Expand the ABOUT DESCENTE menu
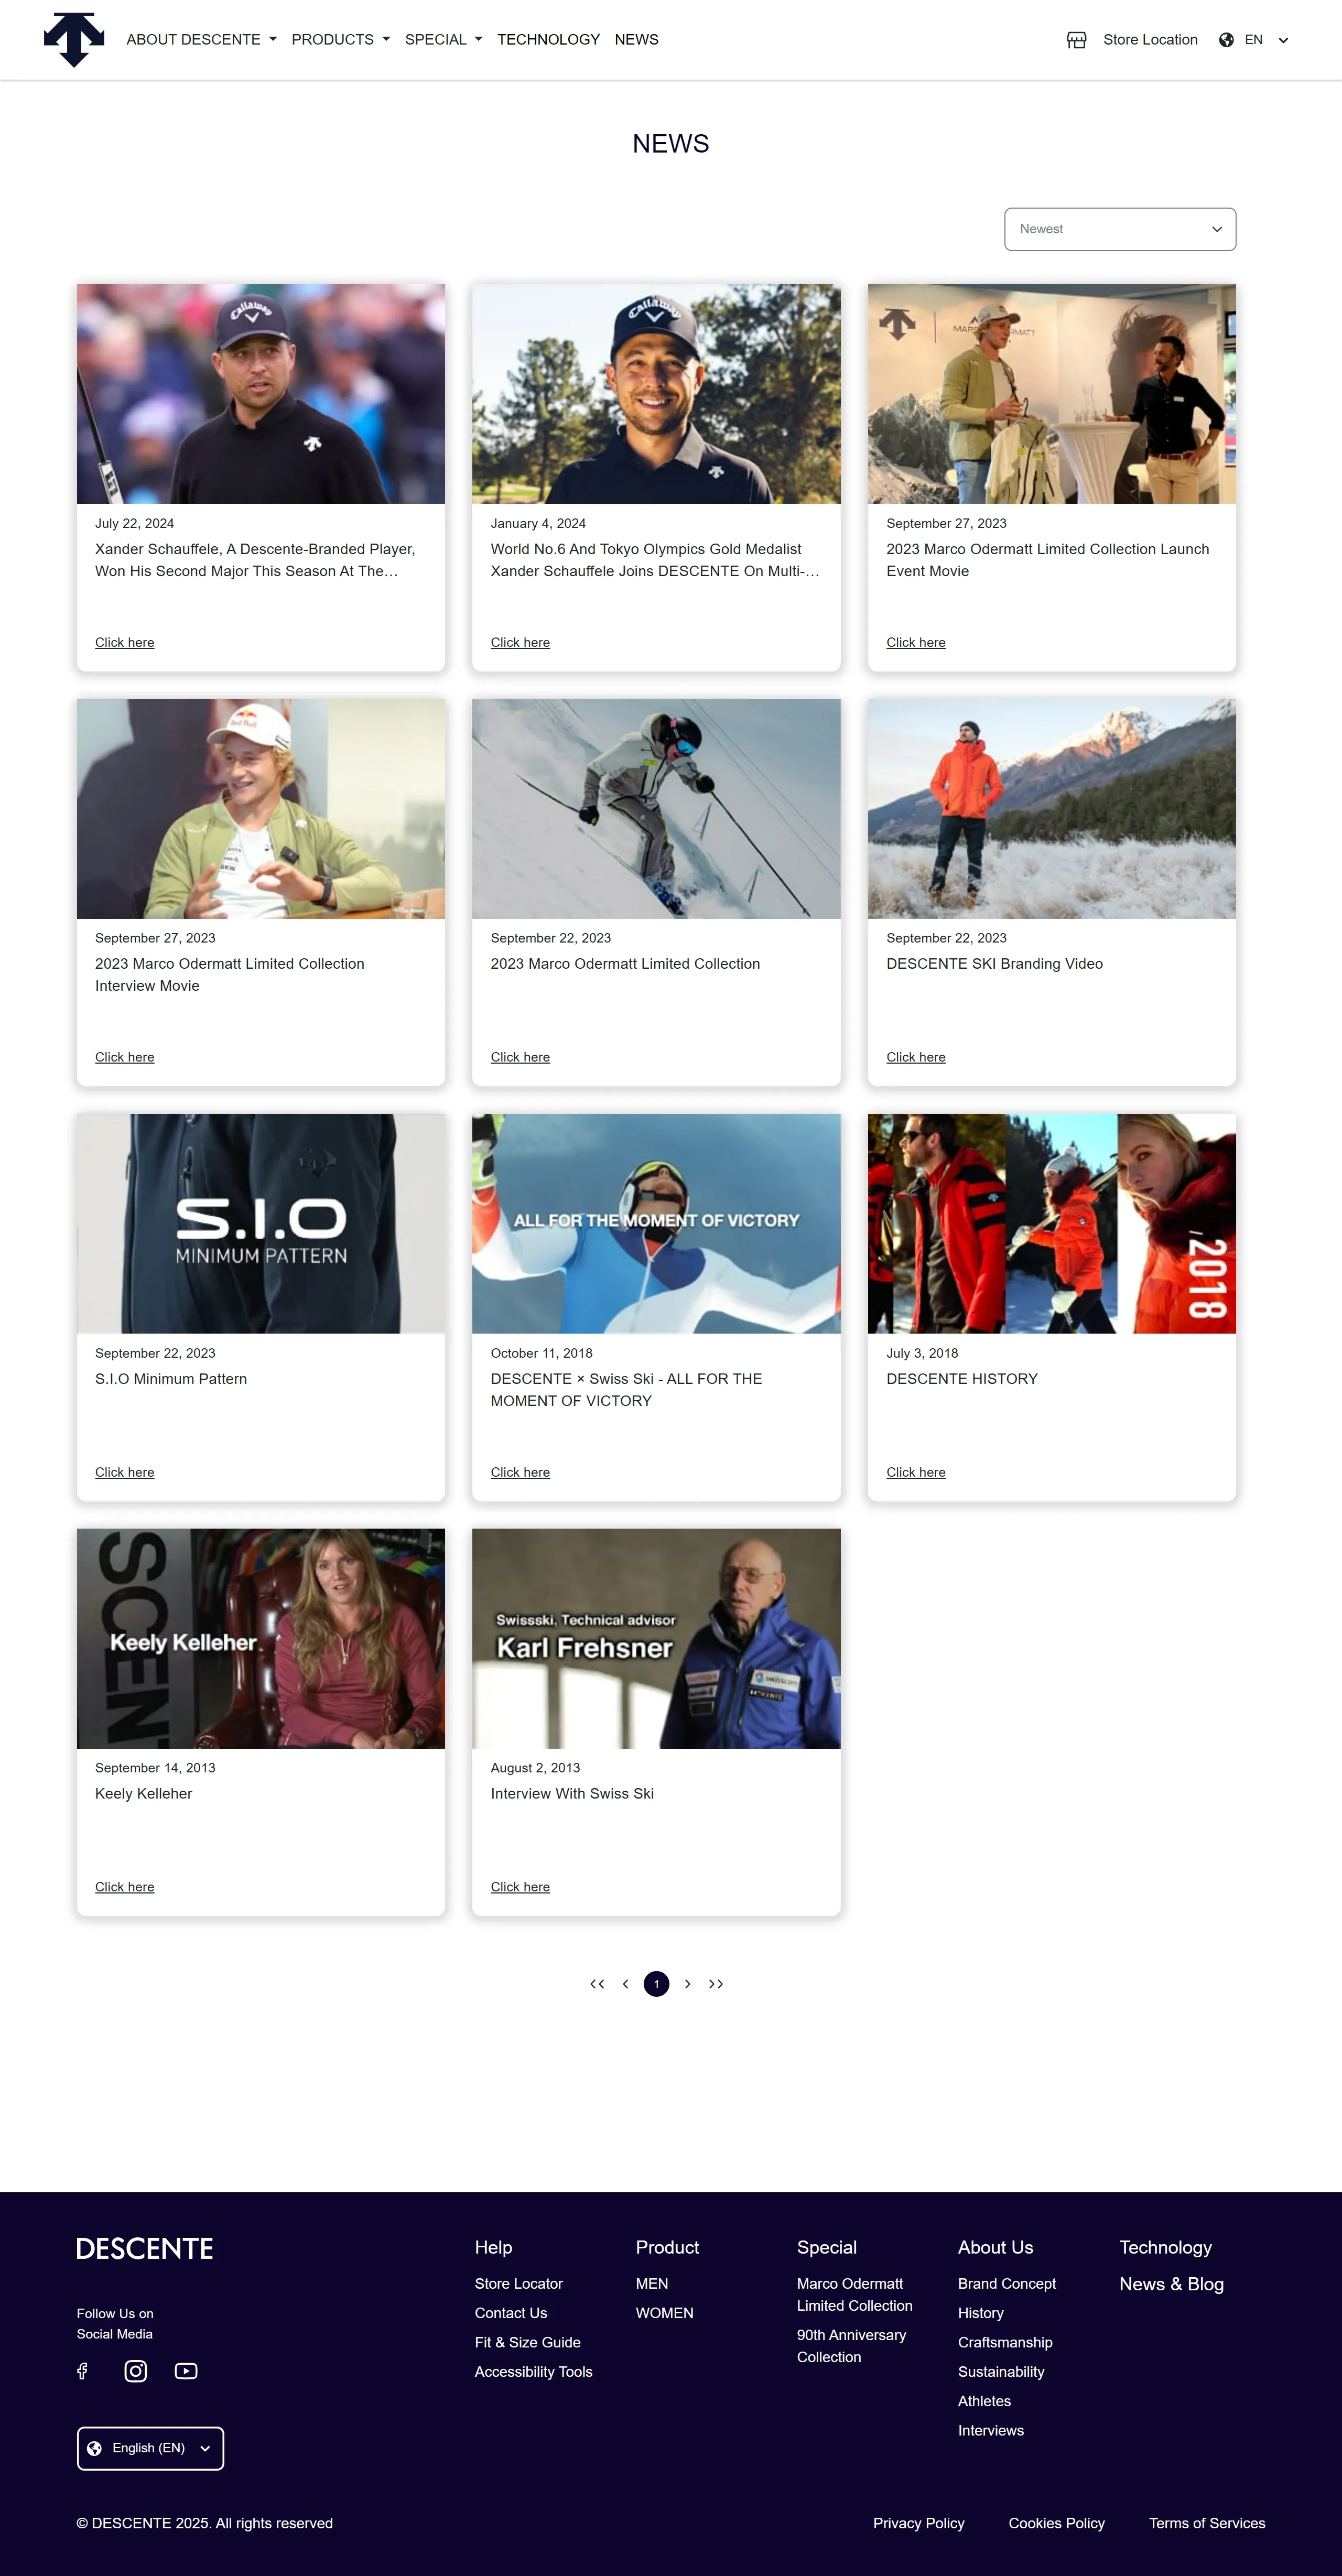This screenshot has width=1342, height=2576. click(201, 40)
